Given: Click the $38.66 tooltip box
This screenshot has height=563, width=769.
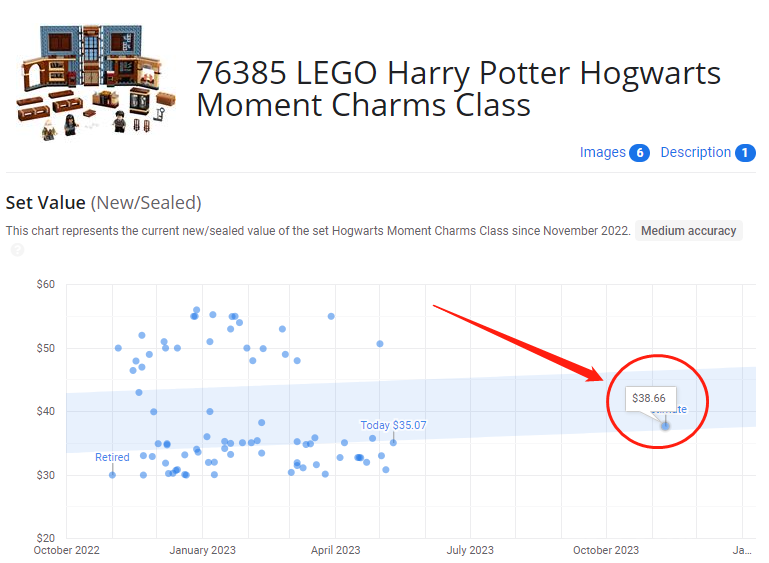Looking at the screenshot, I should pos(650,398).
